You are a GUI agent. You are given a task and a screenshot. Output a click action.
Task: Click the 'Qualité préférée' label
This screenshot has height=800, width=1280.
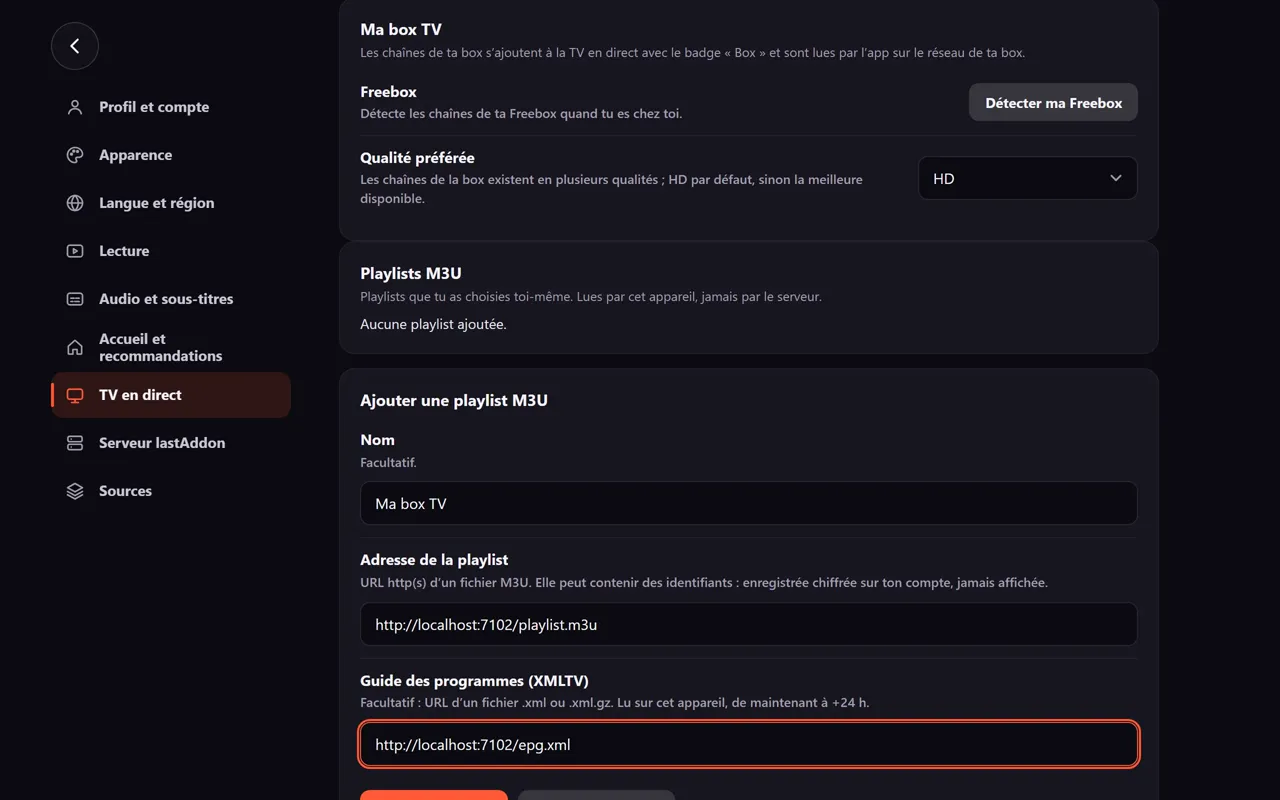417,157
